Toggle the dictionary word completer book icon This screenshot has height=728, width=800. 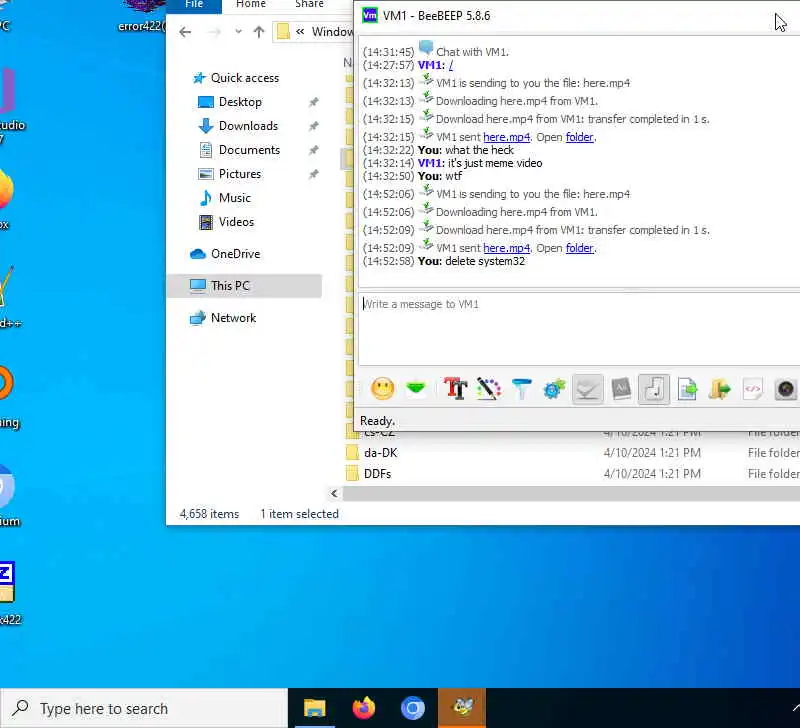621,389
